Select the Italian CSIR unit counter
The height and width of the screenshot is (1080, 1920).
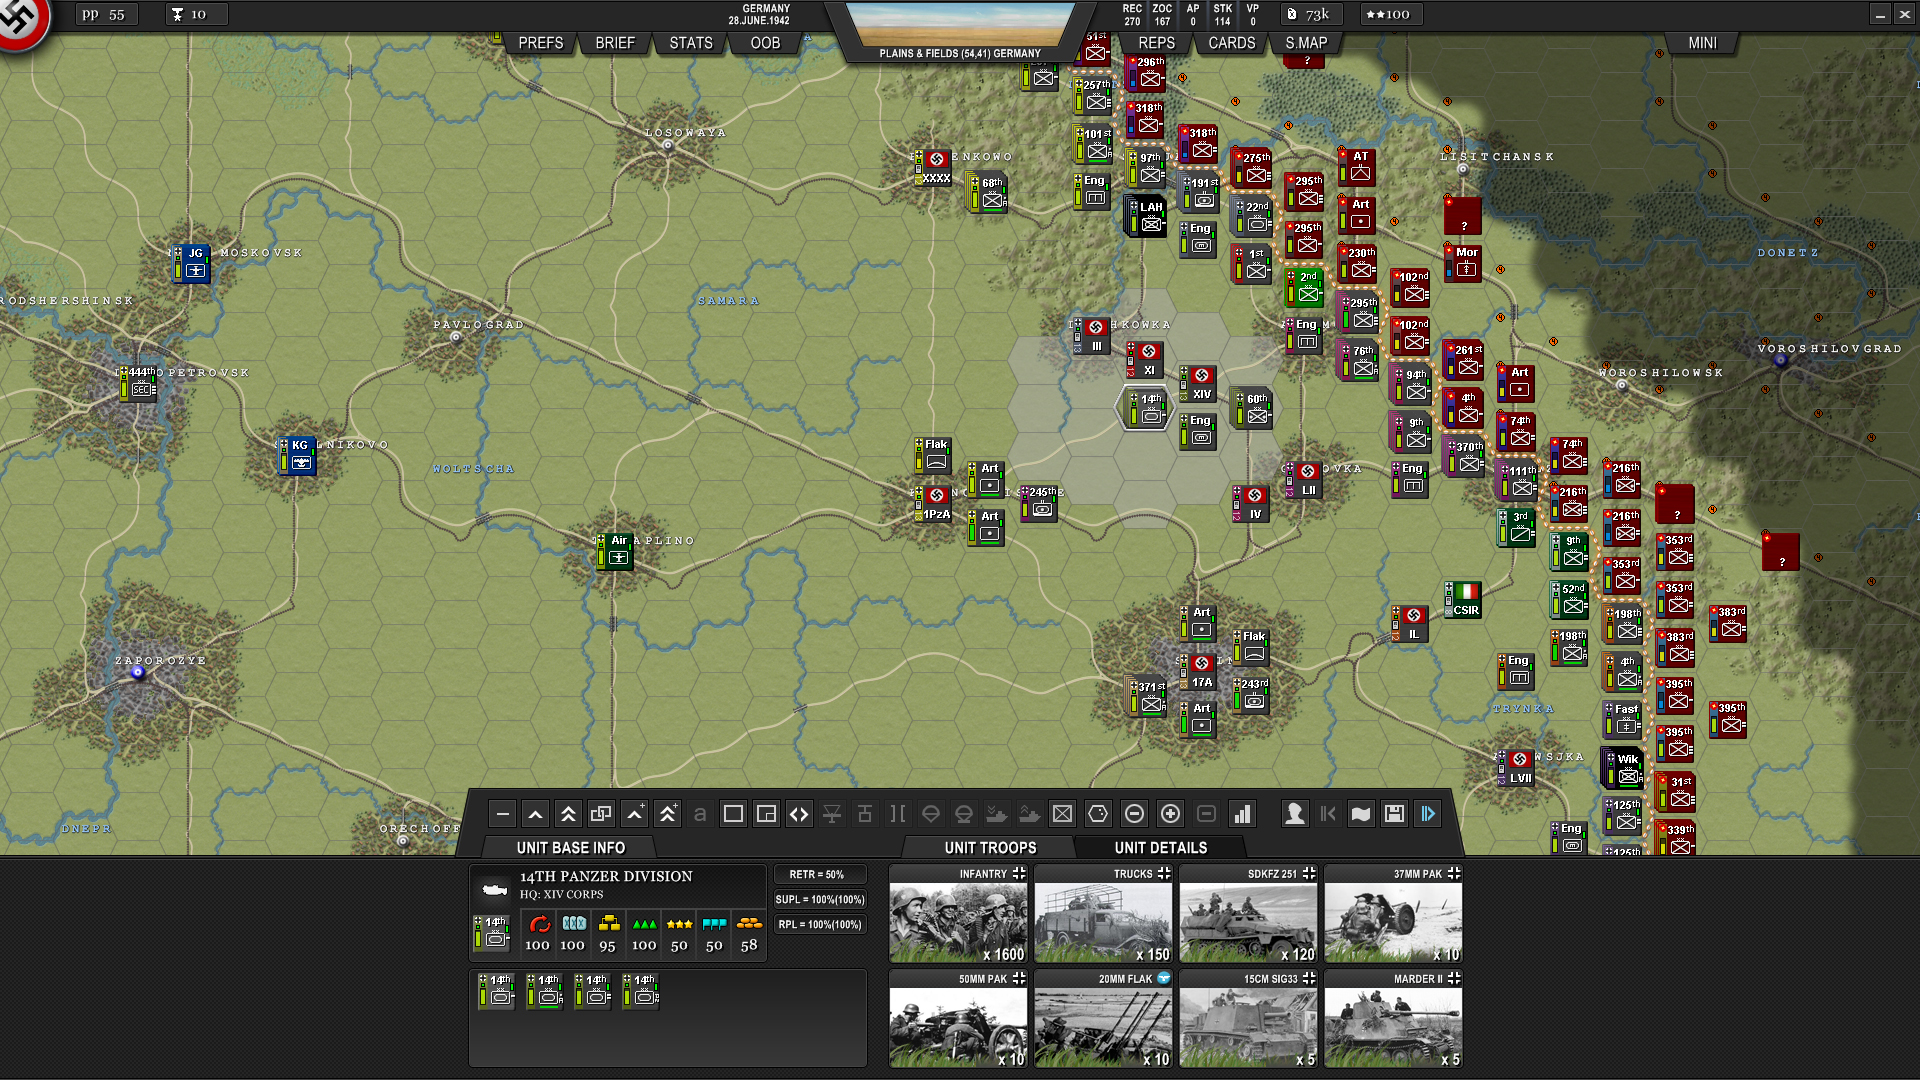point(1463,600)
